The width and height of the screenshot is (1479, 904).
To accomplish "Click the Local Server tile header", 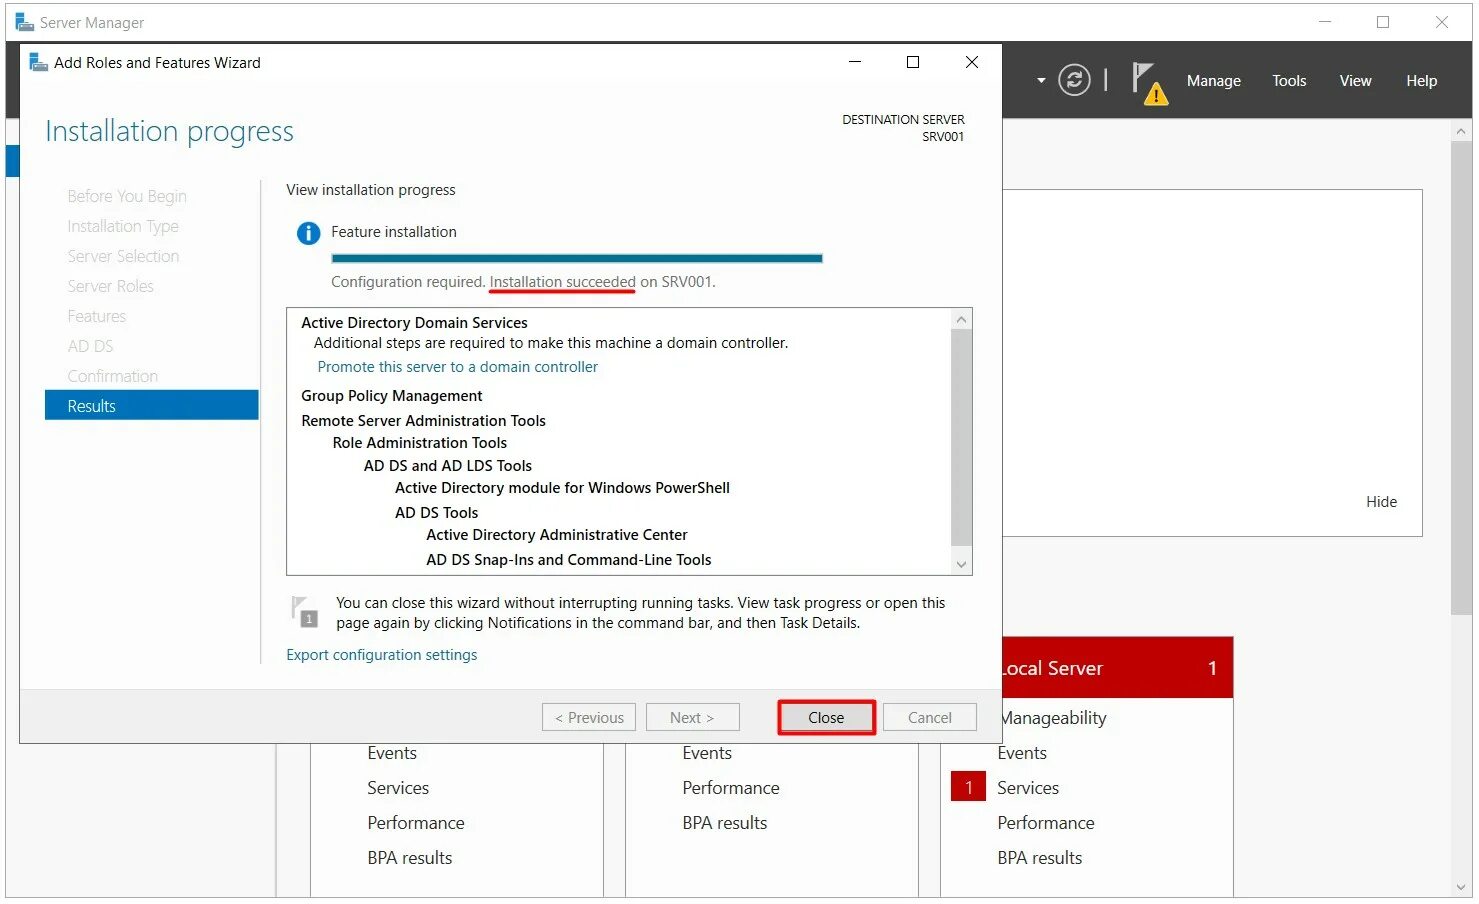I will (x=1117, y=668).
